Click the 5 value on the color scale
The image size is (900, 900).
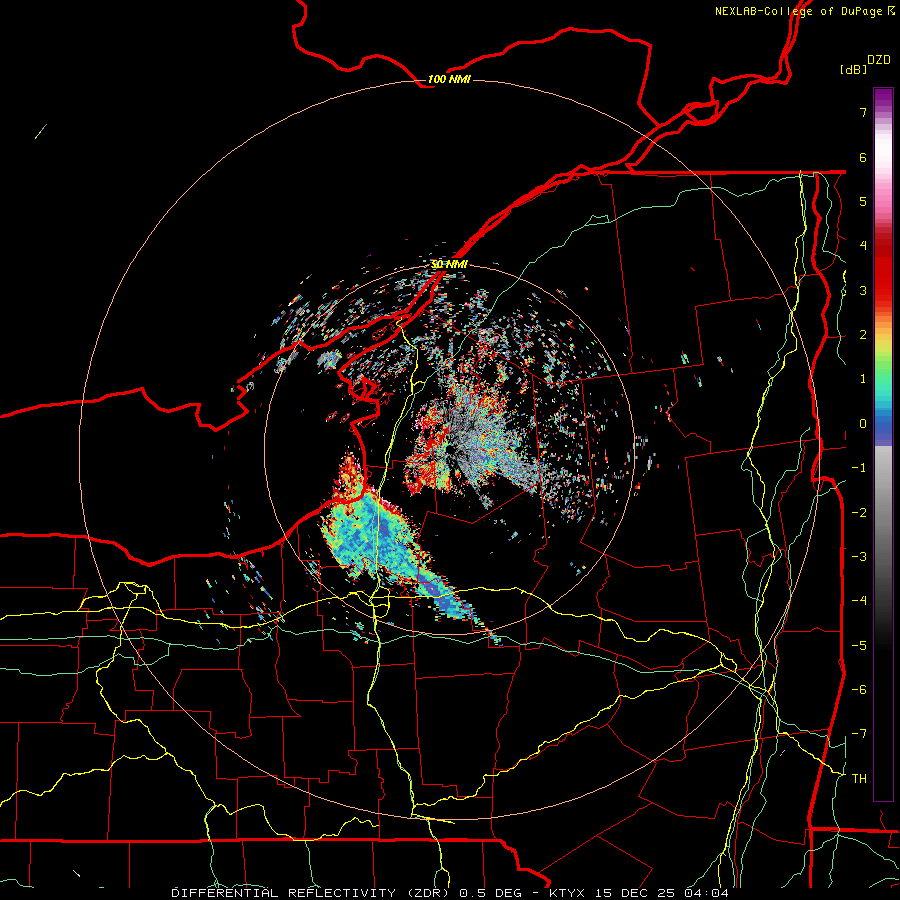[x=863, y=201]
